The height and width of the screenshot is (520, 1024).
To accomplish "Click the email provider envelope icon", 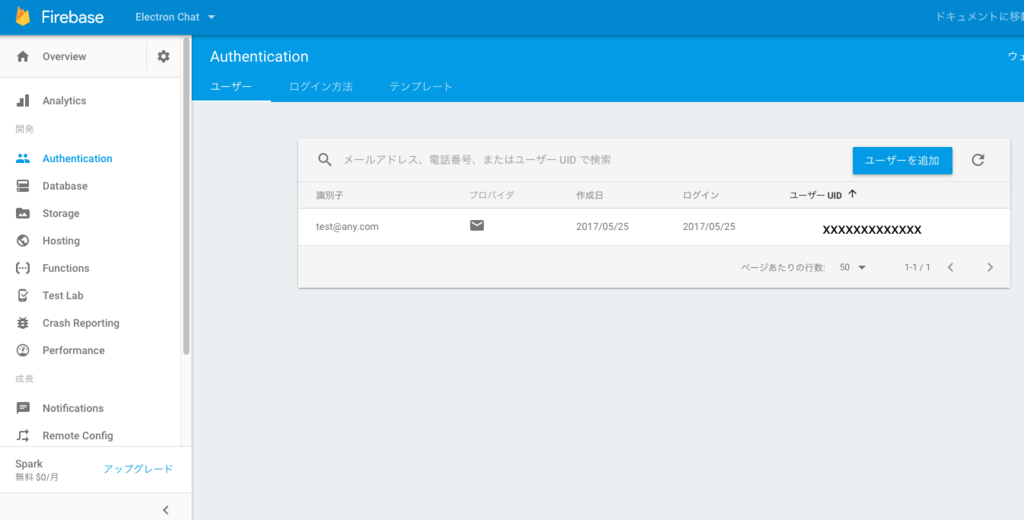I will (477, 225).
